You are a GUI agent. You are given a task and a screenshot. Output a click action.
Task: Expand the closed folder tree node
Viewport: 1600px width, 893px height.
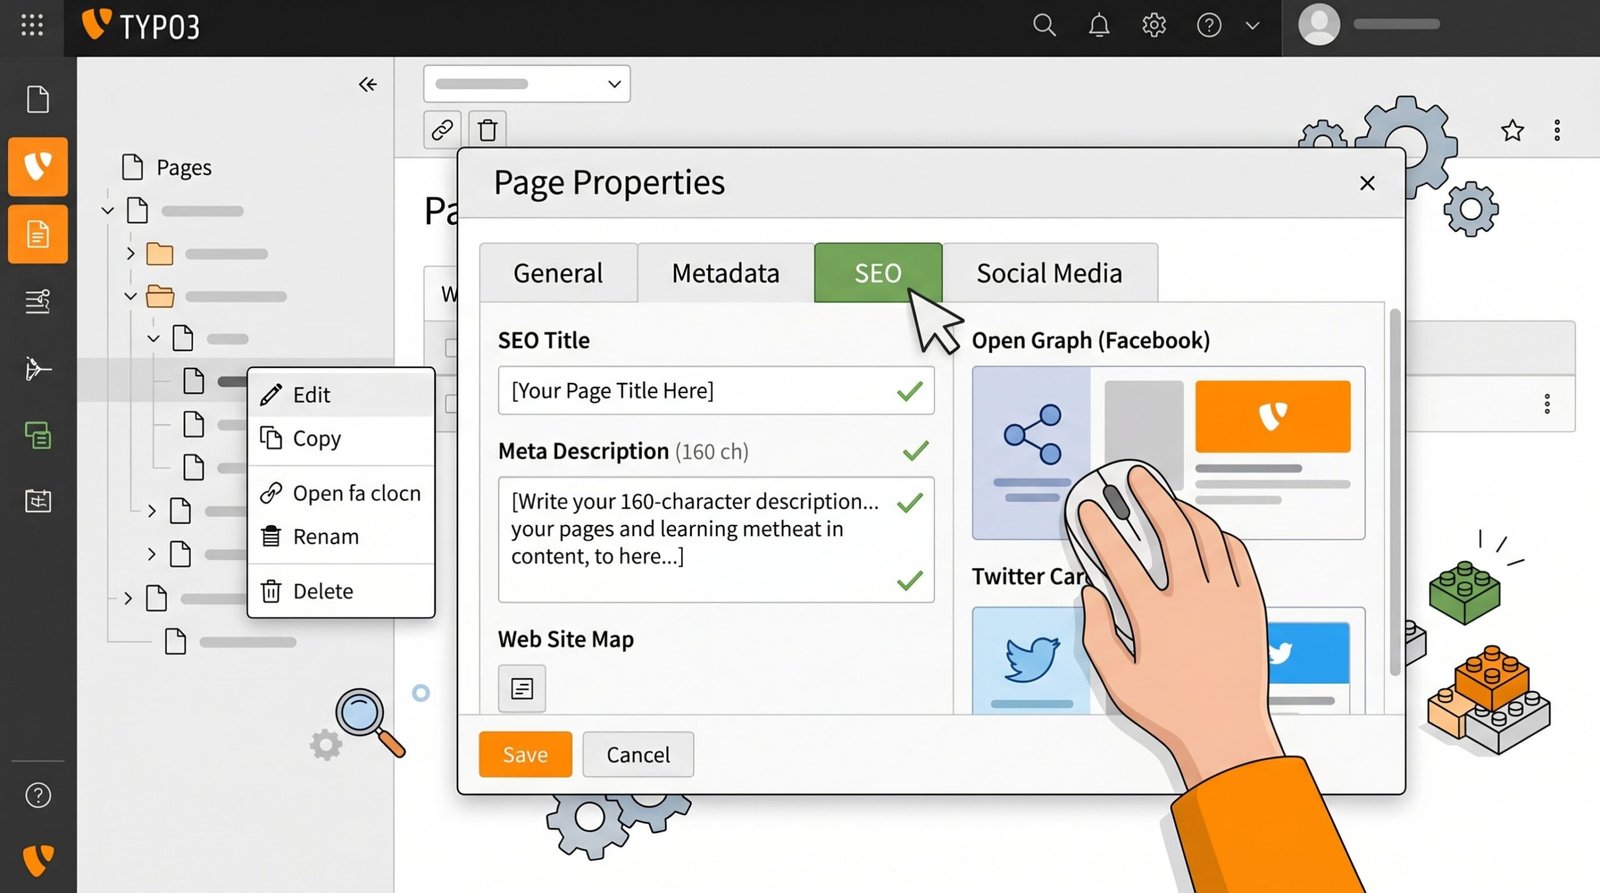coord(130,254)
